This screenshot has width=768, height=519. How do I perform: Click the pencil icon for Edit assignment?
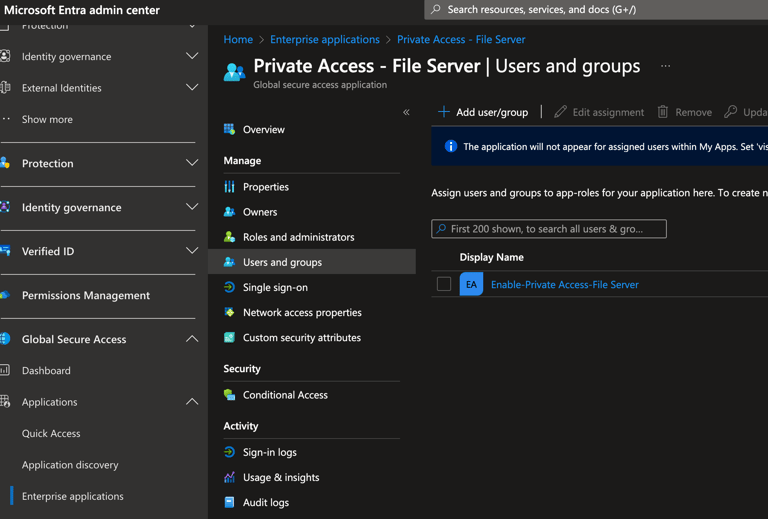tap(560, 112)
